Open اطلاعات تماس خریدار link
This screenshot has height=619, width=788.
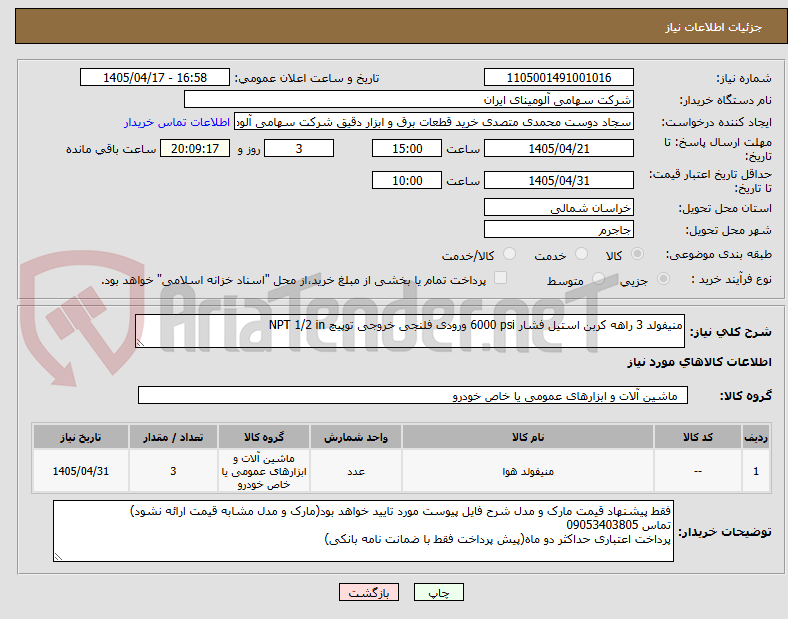point(177,122)
